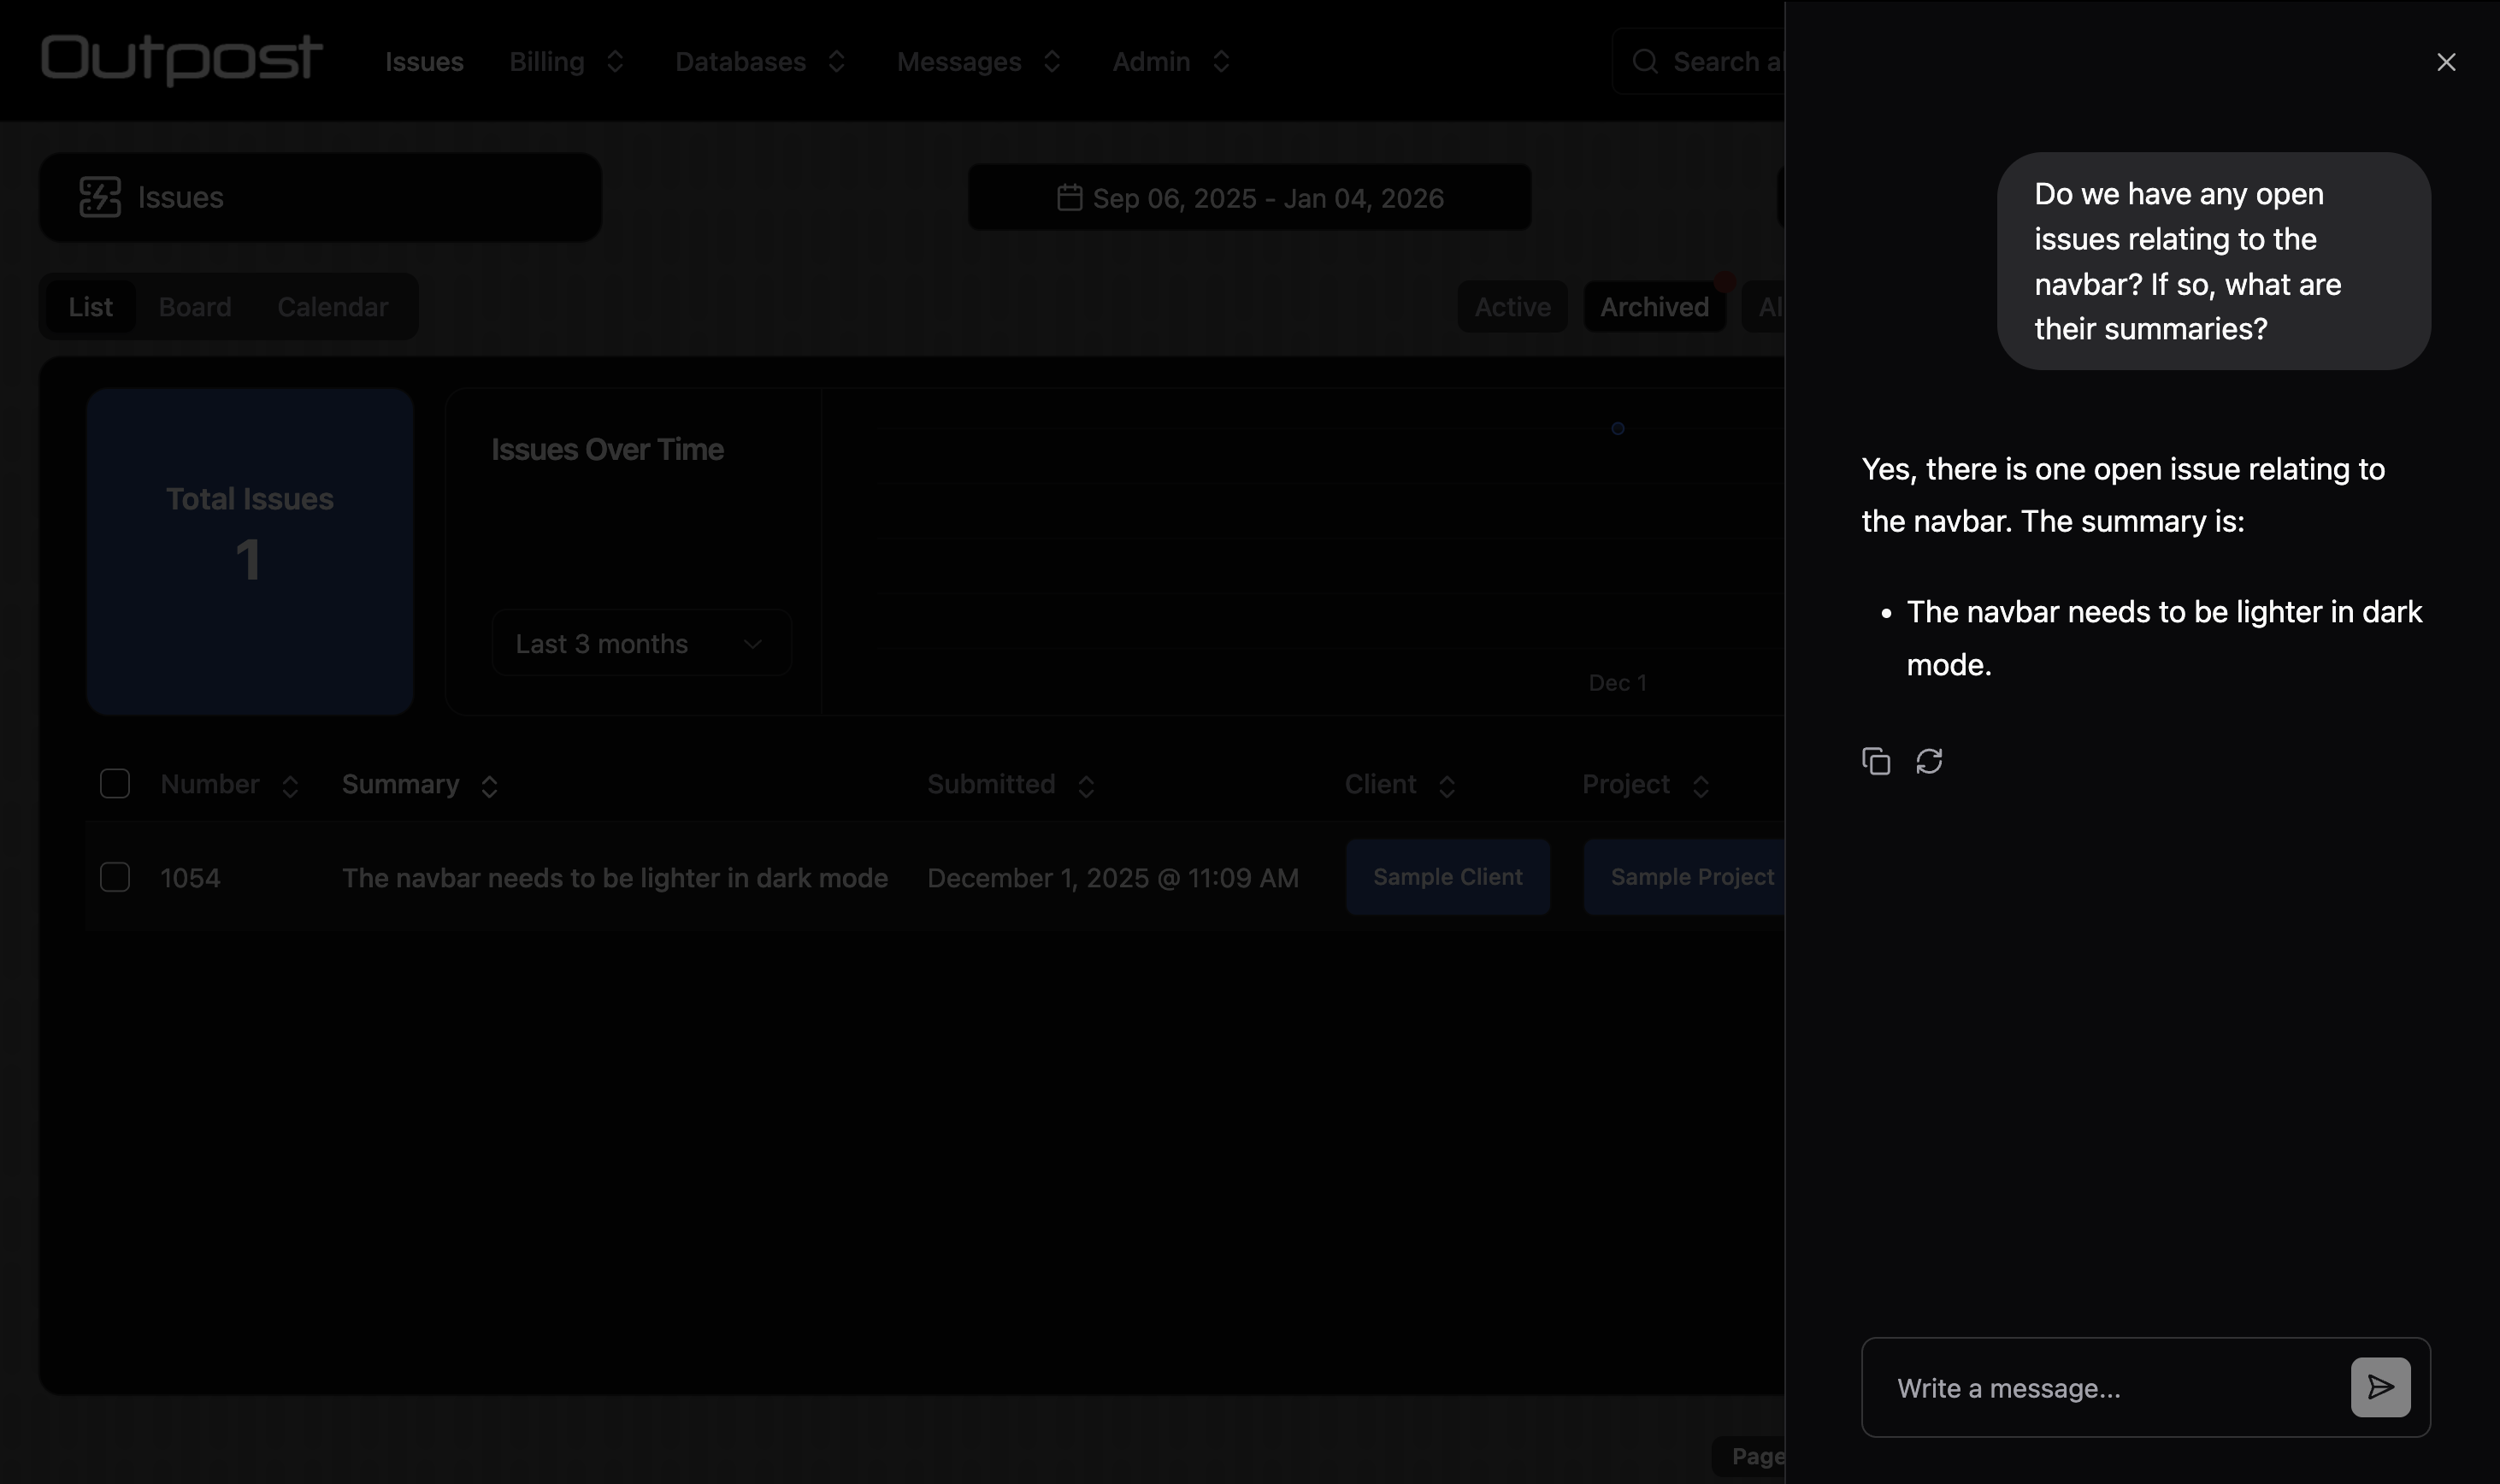The height and width of the screenshot is (1484, 2500).
Task: Click the Issues page header icon
Action: (x=100, y=197)
